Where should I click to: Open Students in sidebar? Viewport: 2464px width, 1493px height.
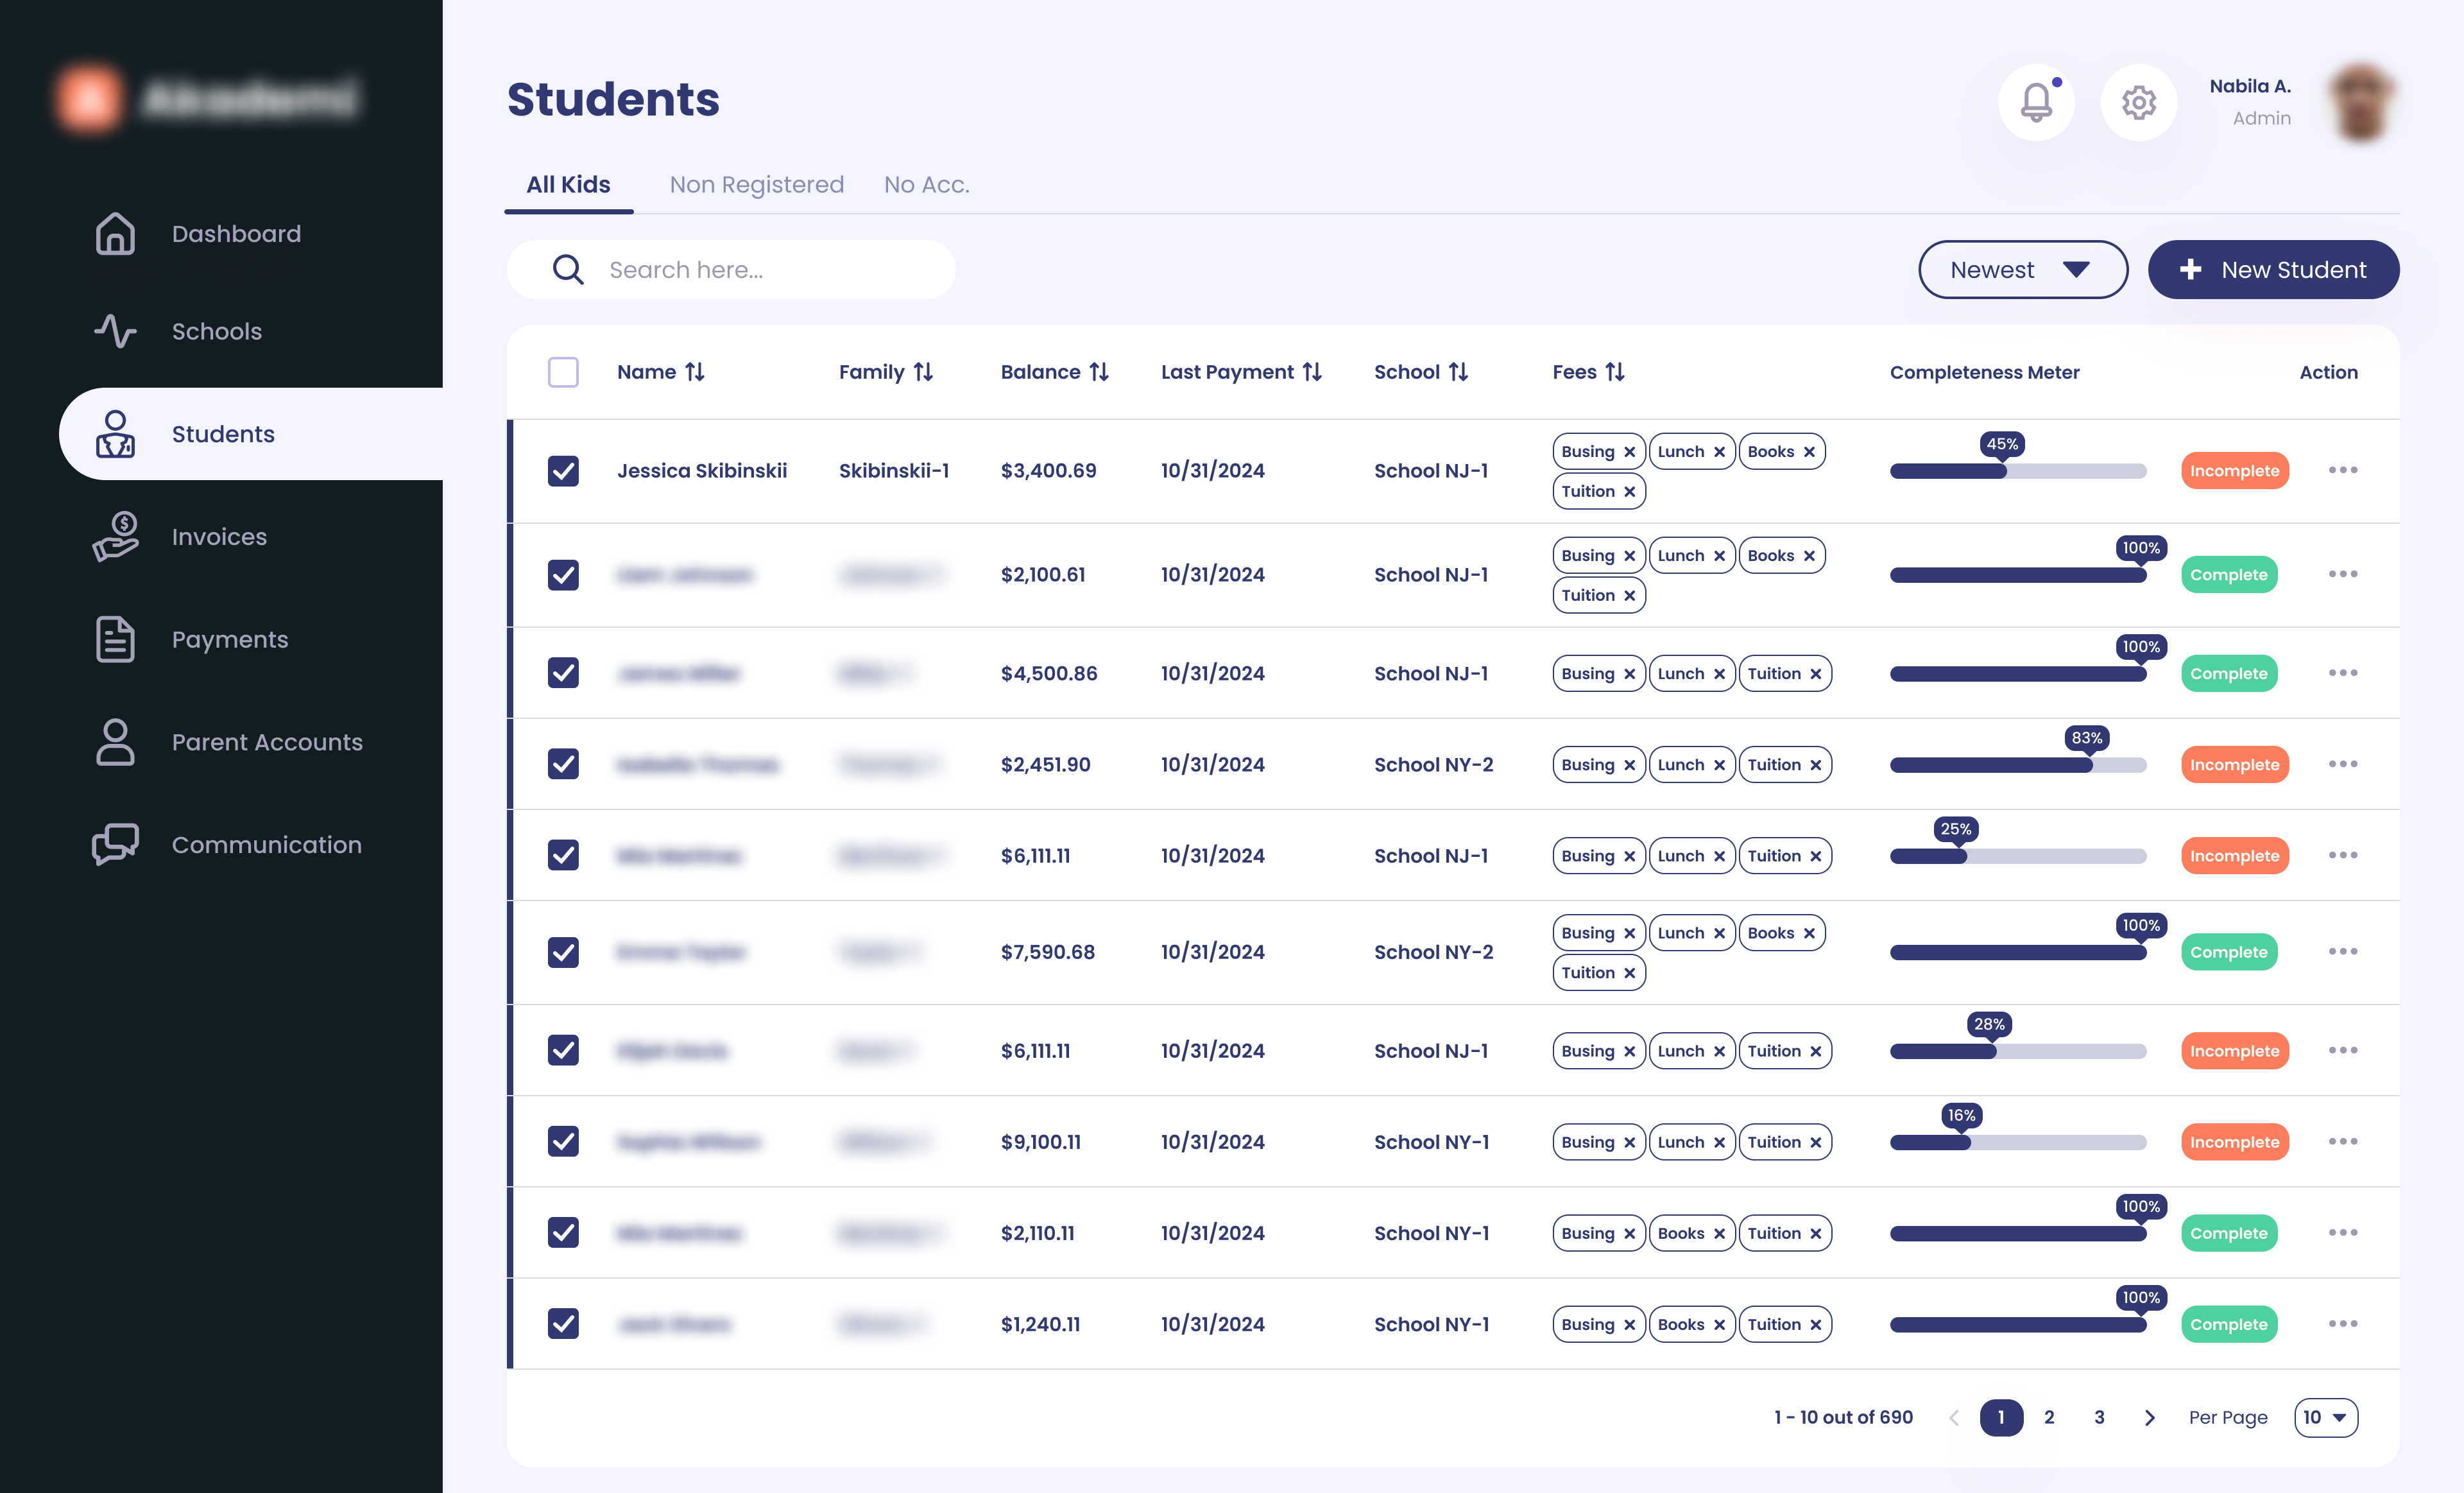click(x=251, y=434)
